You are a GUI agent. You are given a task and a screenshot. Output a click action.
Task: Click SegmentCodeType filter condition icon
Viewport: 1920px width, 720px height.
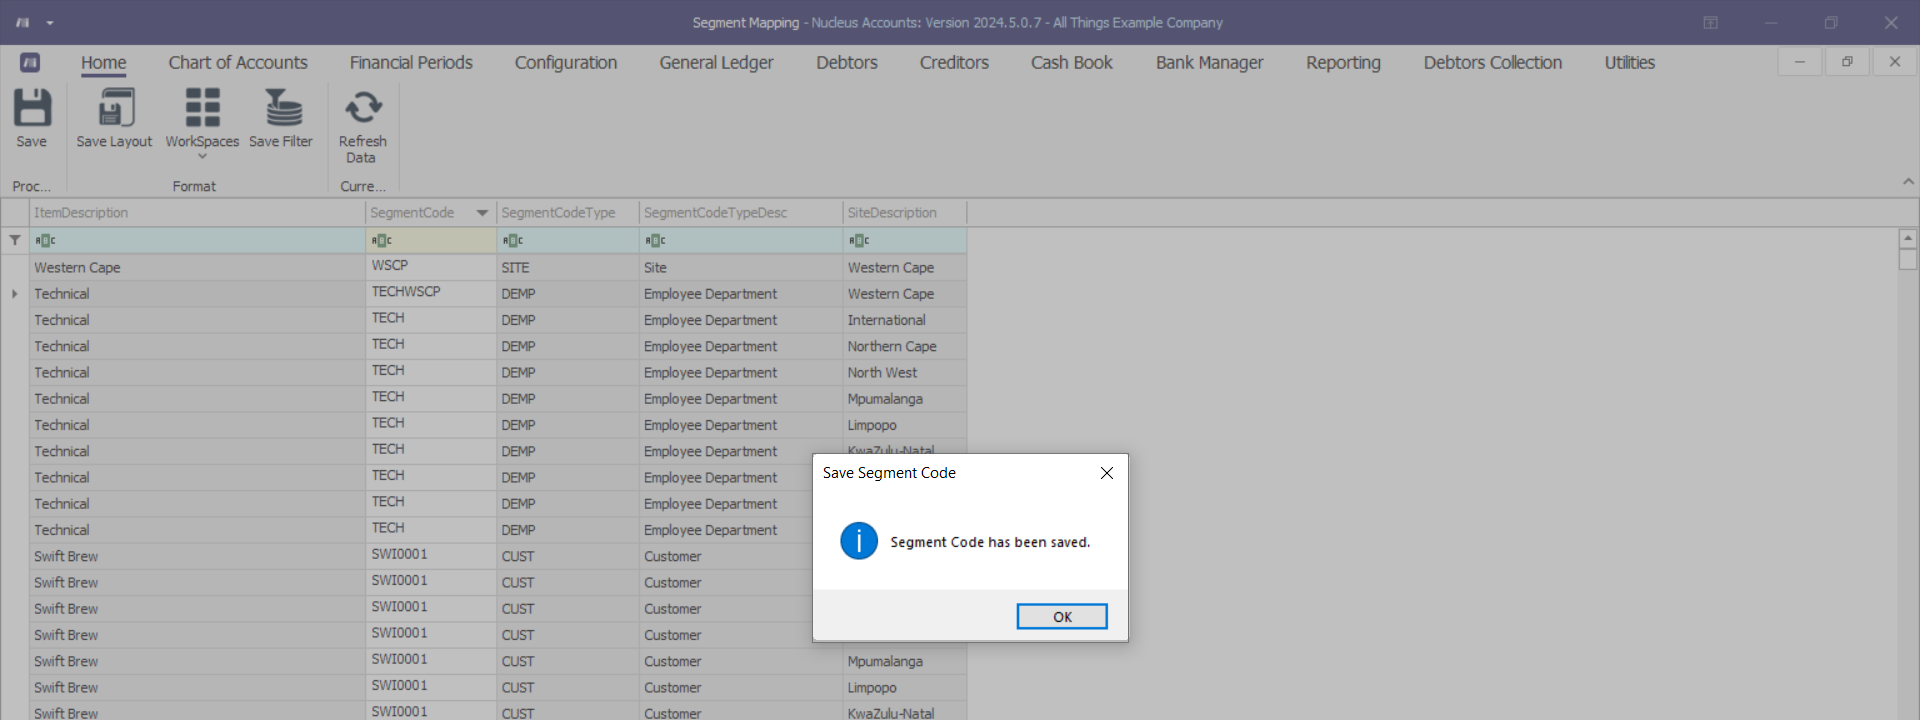(513, 240)
